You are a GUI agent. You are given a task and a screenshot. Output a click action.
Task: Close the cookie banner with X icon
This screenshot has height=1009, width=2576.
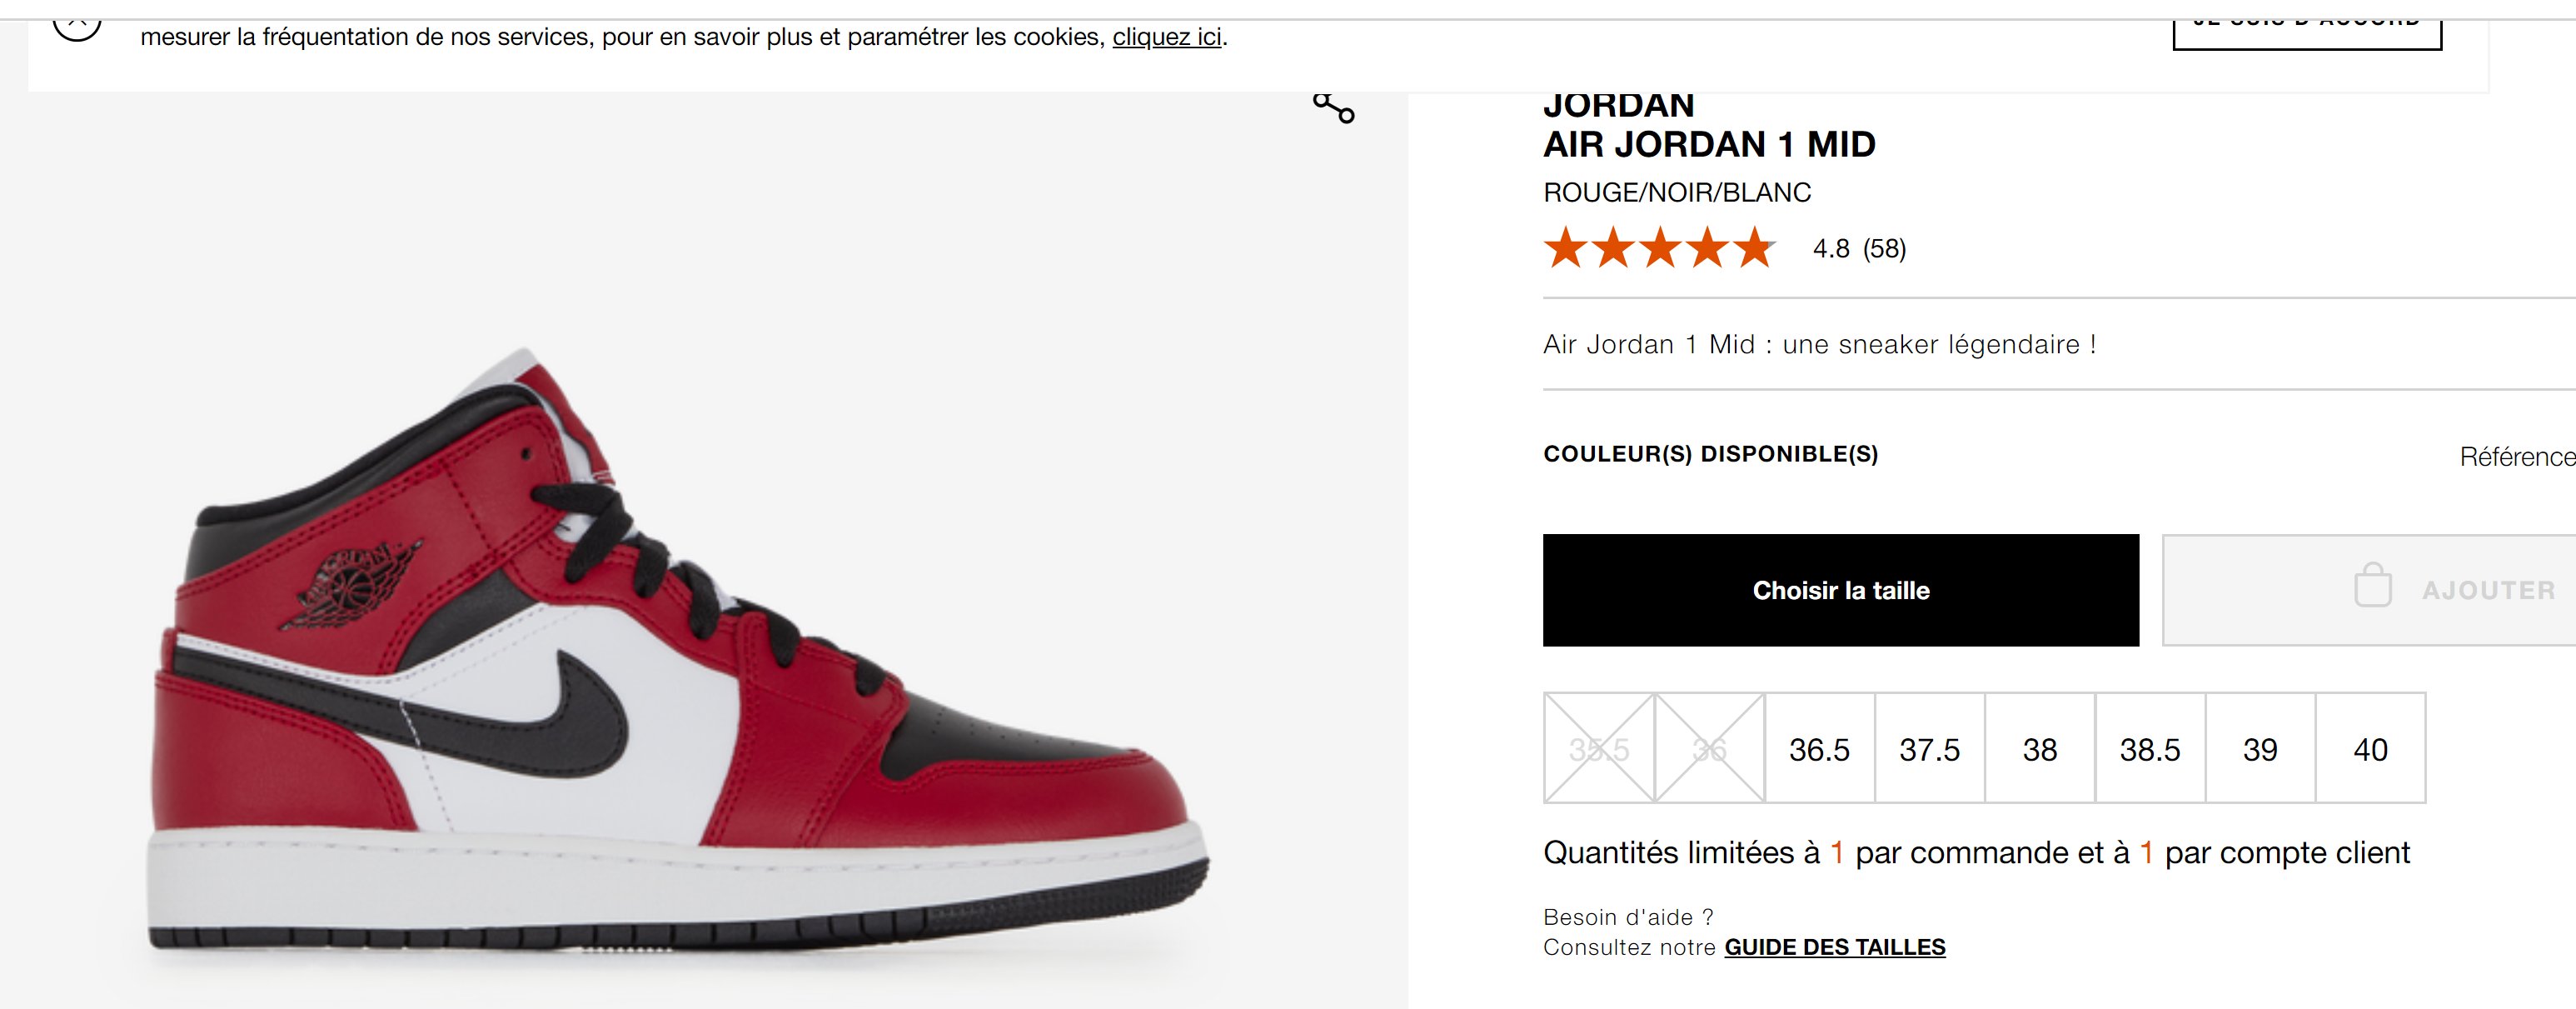point(77,28)
